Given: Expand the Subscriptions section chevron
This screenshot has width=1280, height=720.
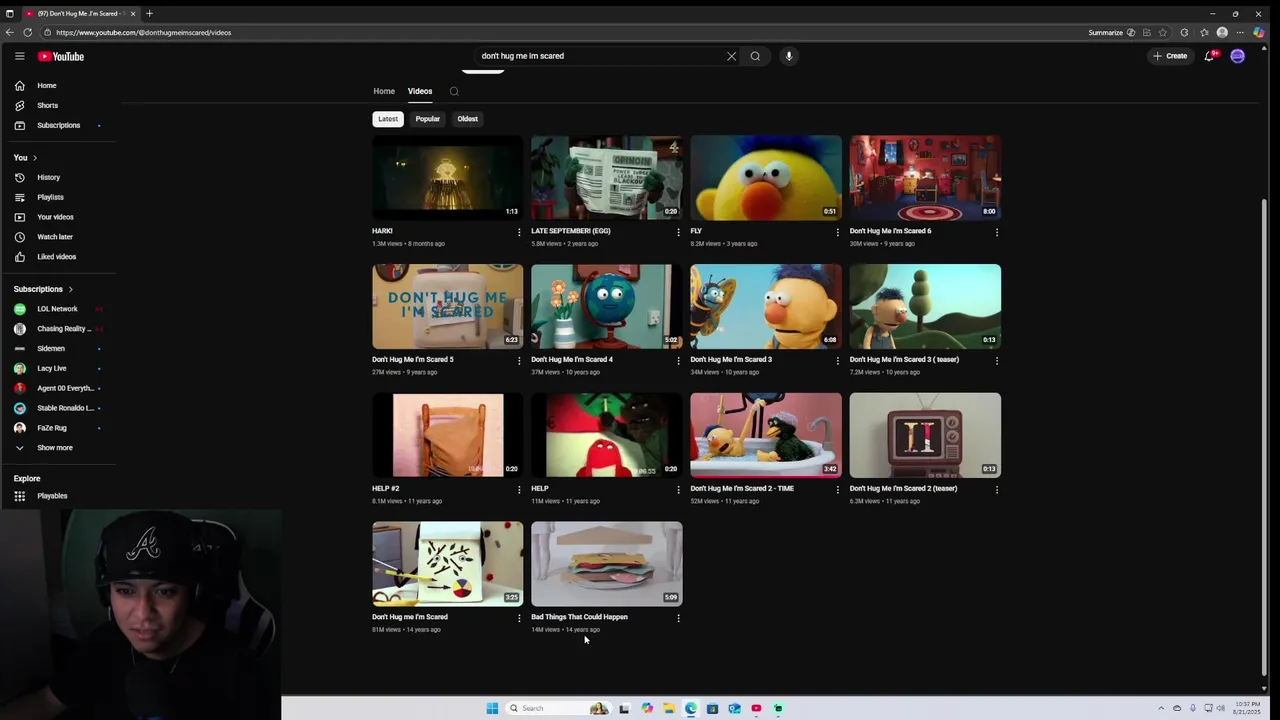Looking at the screenshot, I should pyautogui.click(x=70, y=289).
